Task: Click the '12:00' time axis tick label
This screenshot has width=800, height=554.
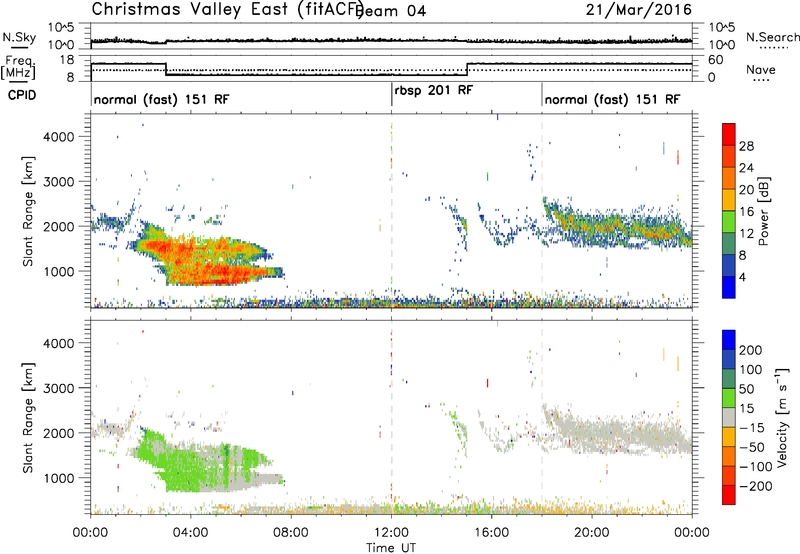Action: click(391, 533)
